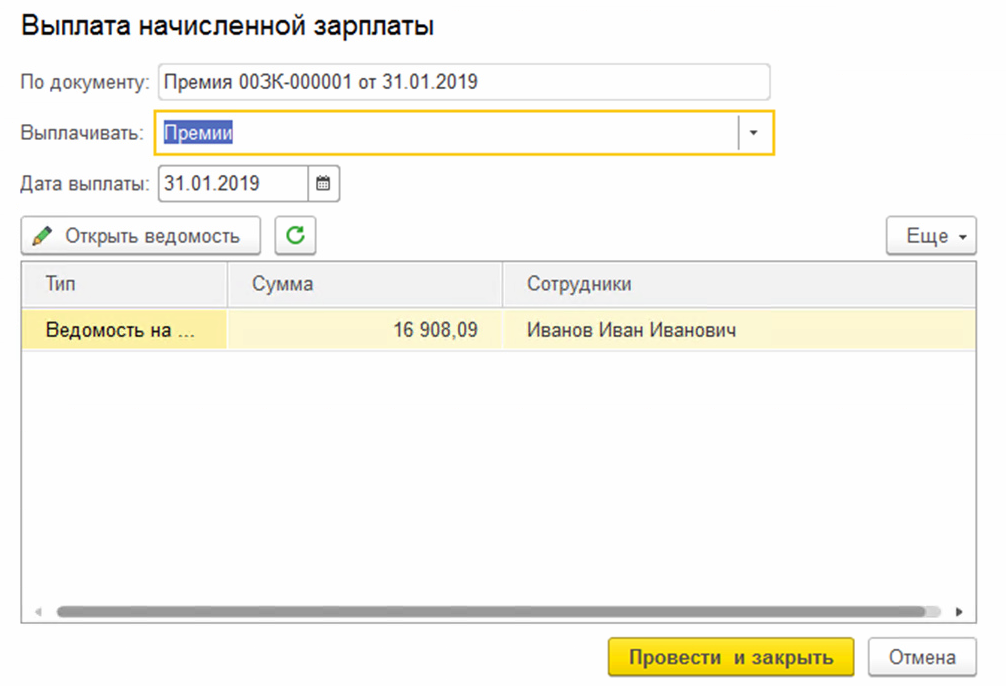Select the Ведомость на ... type cell
Image resolution: width=1006 pixels, height=686 pixels.
pos(124,329)
